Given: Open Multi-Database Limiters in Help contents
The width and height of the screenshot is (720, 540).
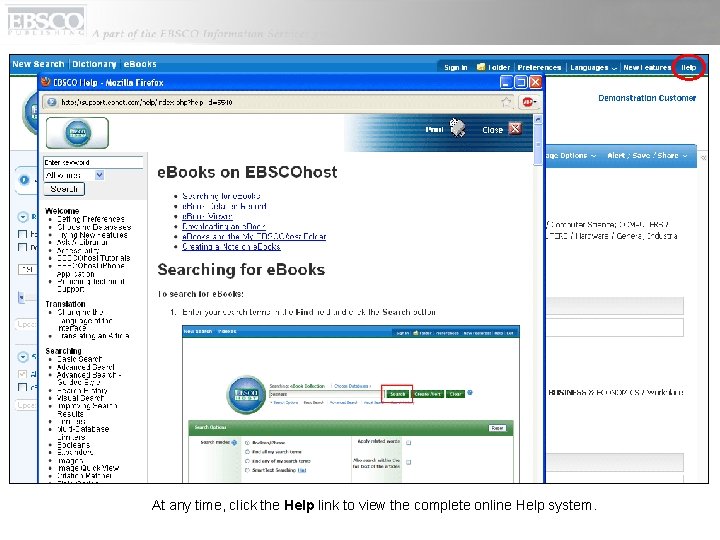Looking at the screenshot, I should [x=83, y=433].
